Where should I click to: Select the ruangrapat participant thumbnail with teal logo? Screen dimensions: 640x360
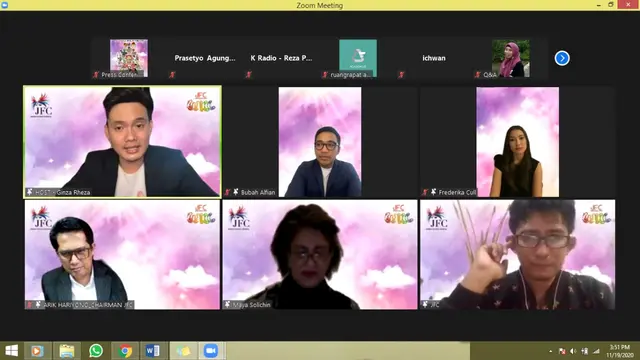358,58
